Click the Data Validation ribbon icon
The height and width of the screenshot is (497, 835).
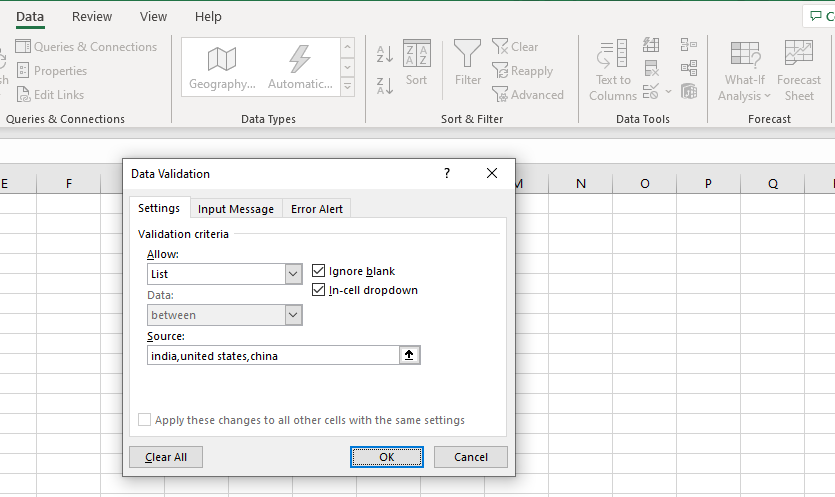(x=651, y=92)
